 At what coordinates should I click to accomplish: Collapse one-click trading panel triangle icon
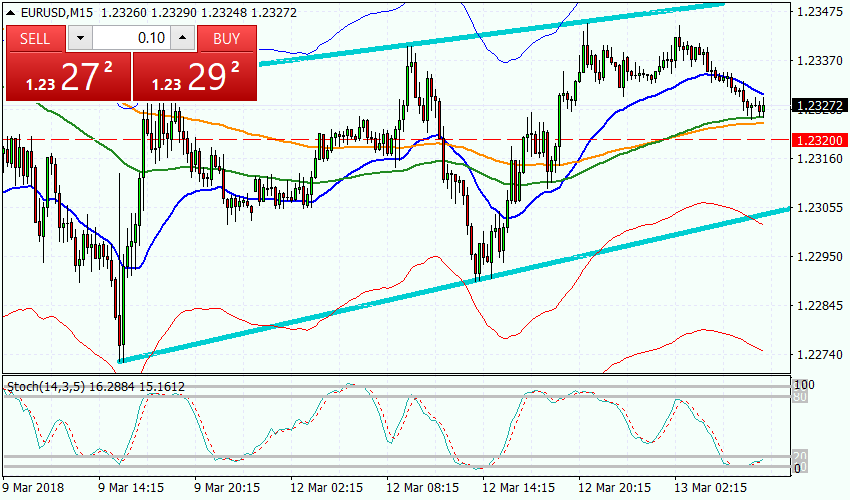(x=11, y=15)
